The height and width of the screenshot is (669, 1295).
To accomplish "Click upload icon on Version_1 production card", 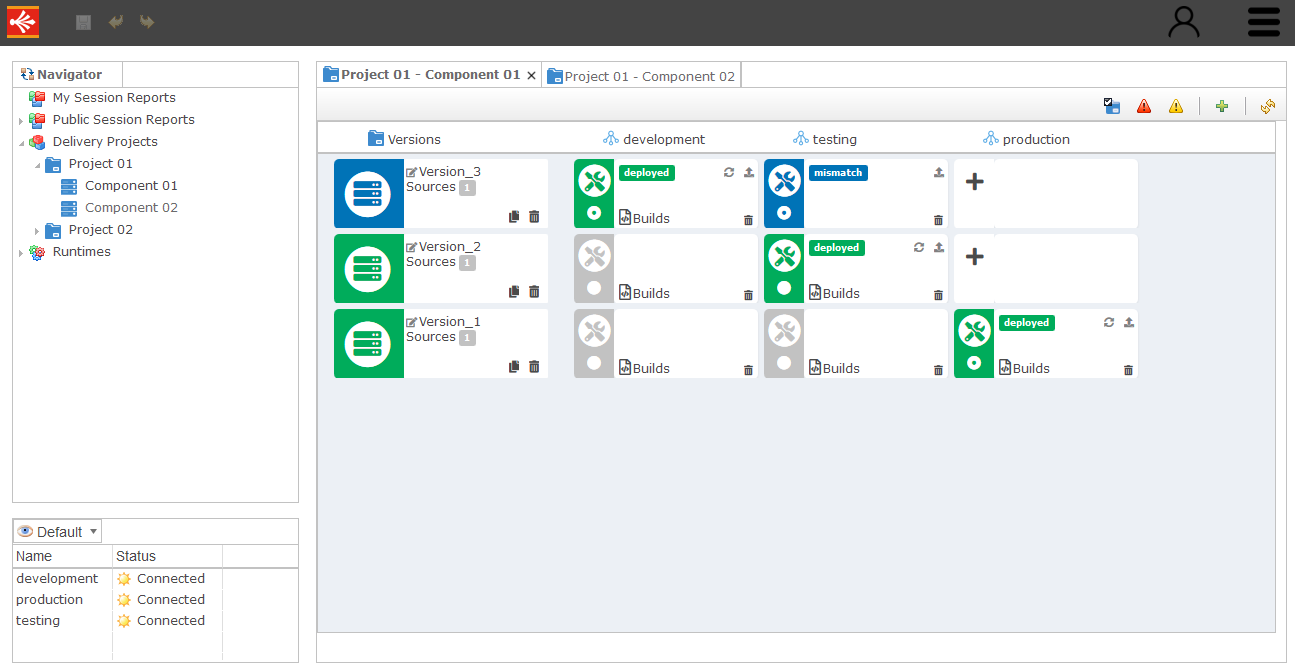I will (1129, 322).
